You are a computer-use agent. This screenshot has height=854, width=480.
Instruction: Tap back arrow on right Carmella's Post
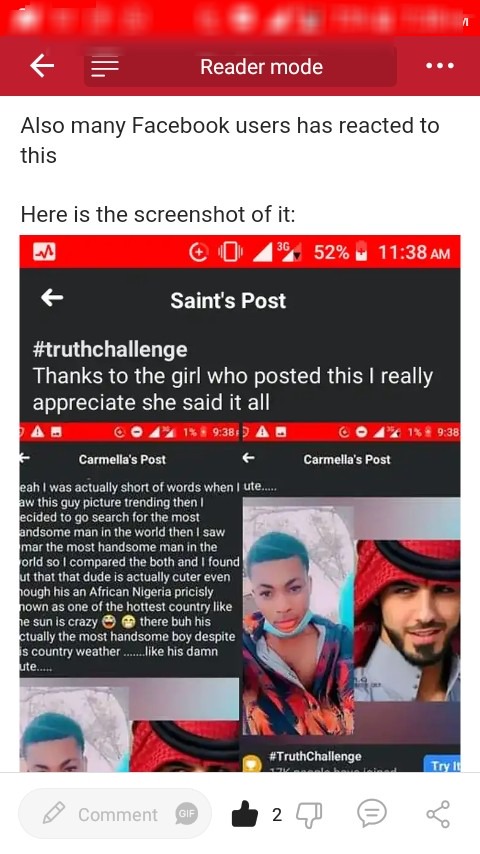click(x=248, y=458)
